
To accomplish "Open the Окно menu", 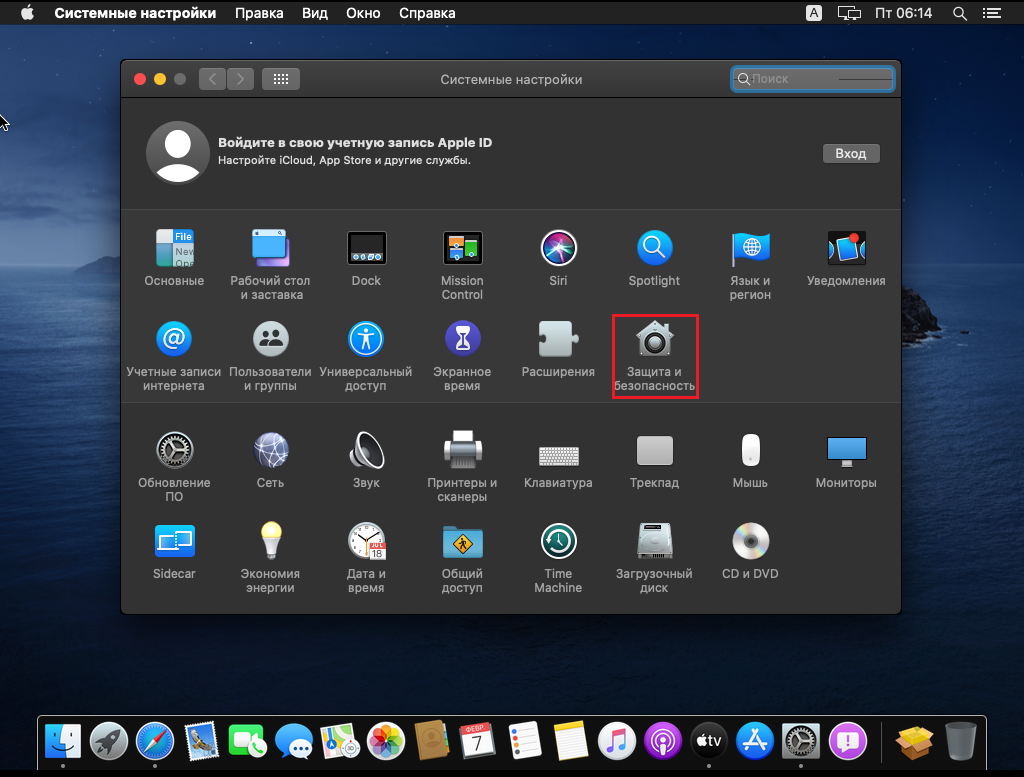I will tap(363, 13).
